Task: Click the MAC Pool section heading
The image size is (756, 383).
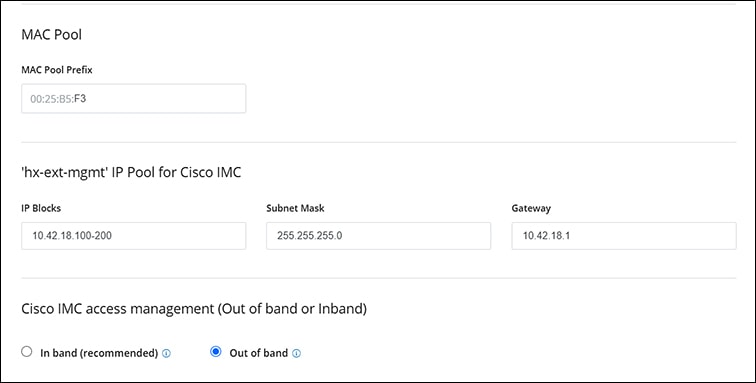Action: click(52, 35)
